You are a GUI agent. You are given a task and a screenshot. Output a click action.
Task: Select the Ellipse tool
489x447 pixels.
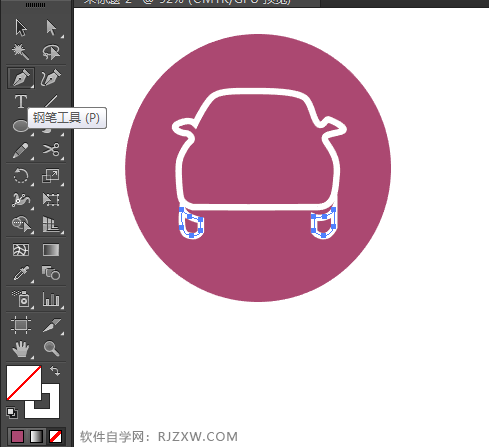pyautogui.click(x=19, y=127)
